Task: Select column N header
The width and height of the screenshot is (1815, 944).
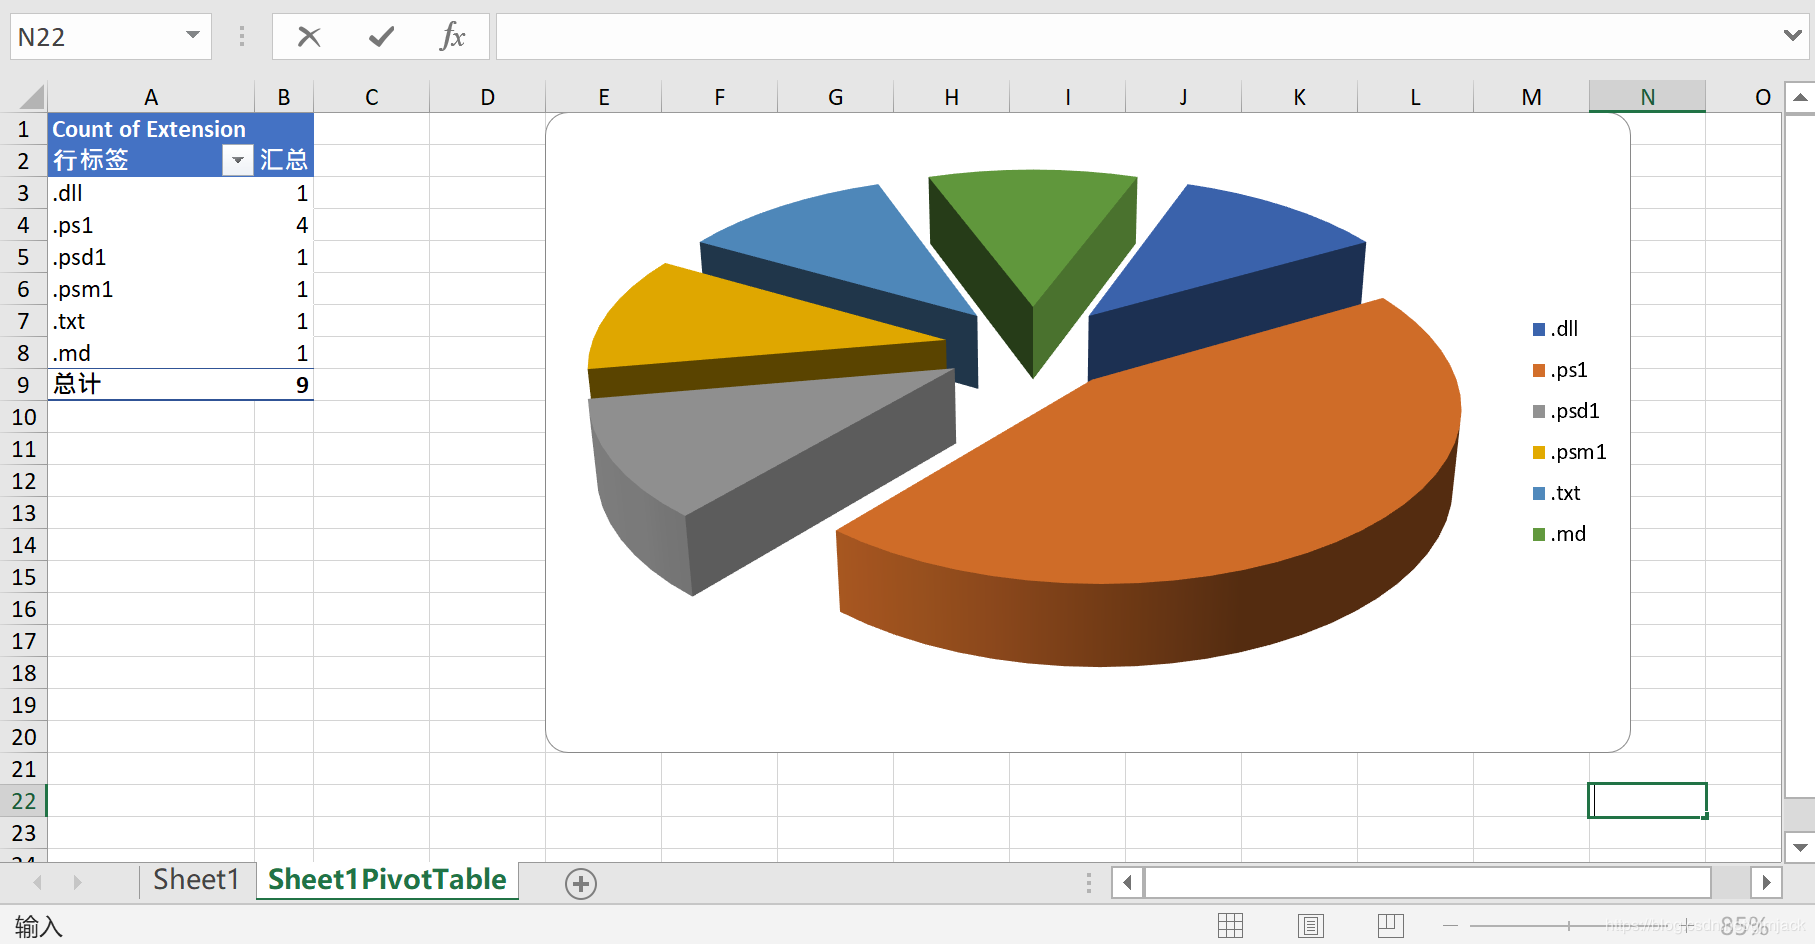Action: (x=1647, y=97)
